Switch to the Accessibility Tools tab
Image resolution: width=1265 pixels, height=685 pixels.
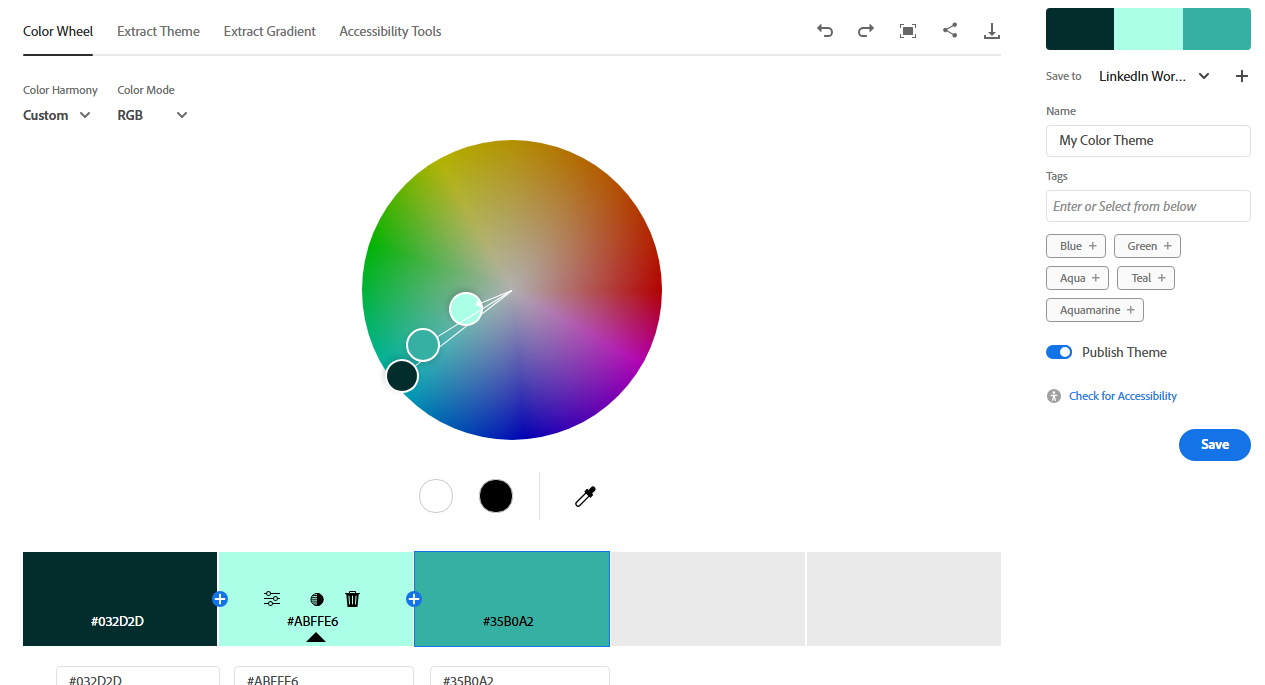coord(390,31)
